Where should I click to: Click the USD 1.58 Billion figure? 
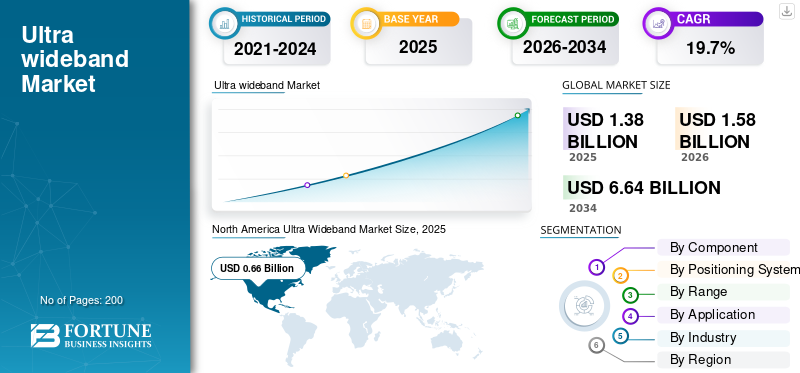pyautogui.click(x=717, y=131)
